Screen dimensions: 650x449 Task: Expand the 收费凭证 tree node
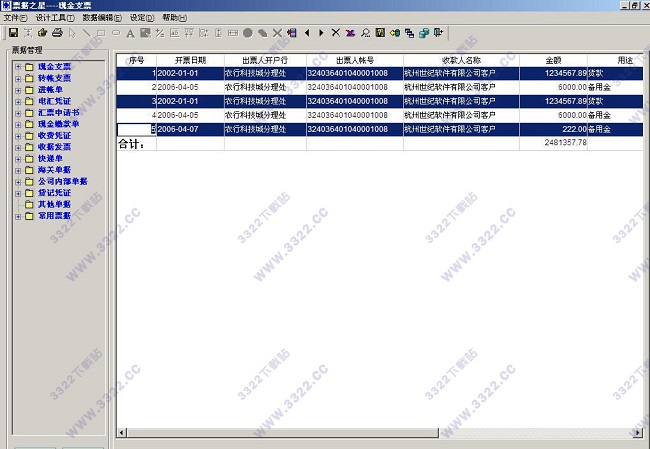pyautogui.click(x=18, y=136)
